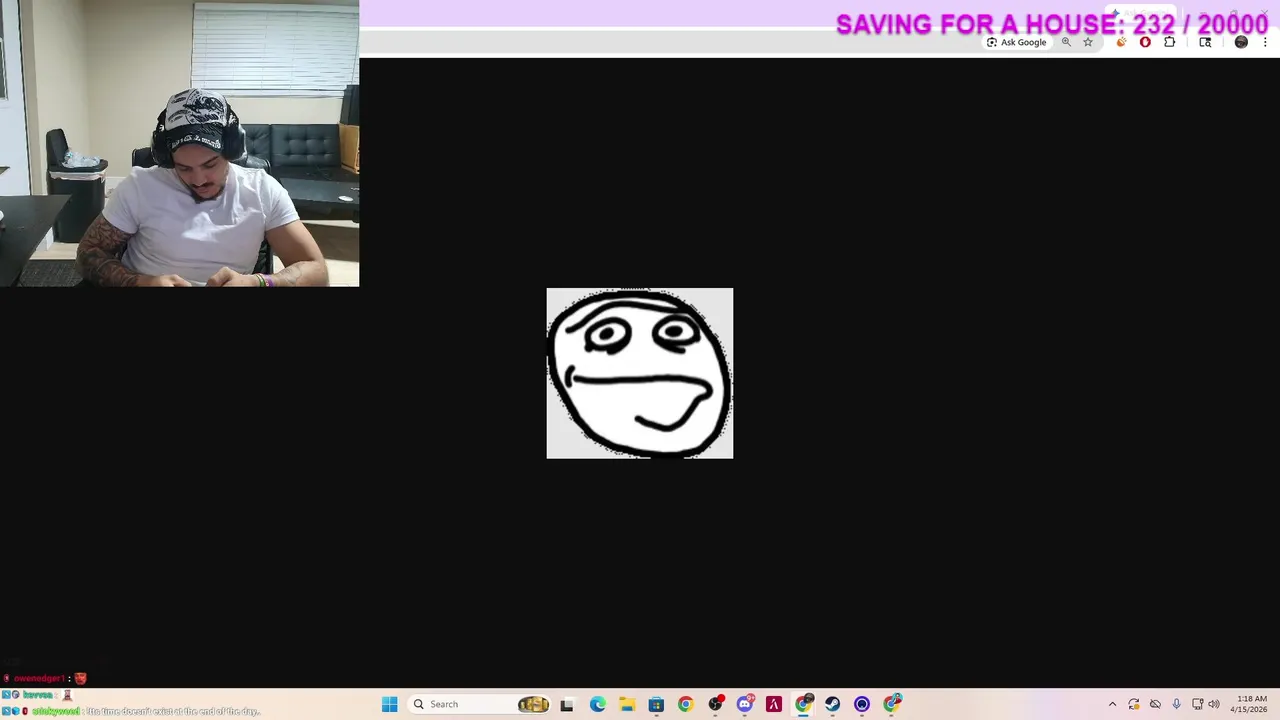This screenshot has height=720, width=1280.
Task: Click the microphone tray icon
Action: [1176, 704]
